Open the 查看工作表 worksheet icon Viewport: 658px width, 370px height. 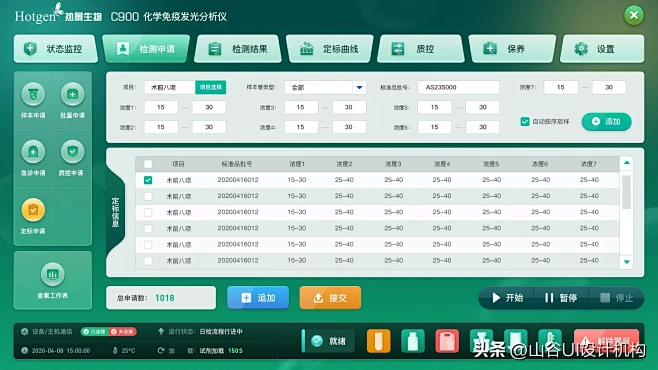click(x=52, y=274)
